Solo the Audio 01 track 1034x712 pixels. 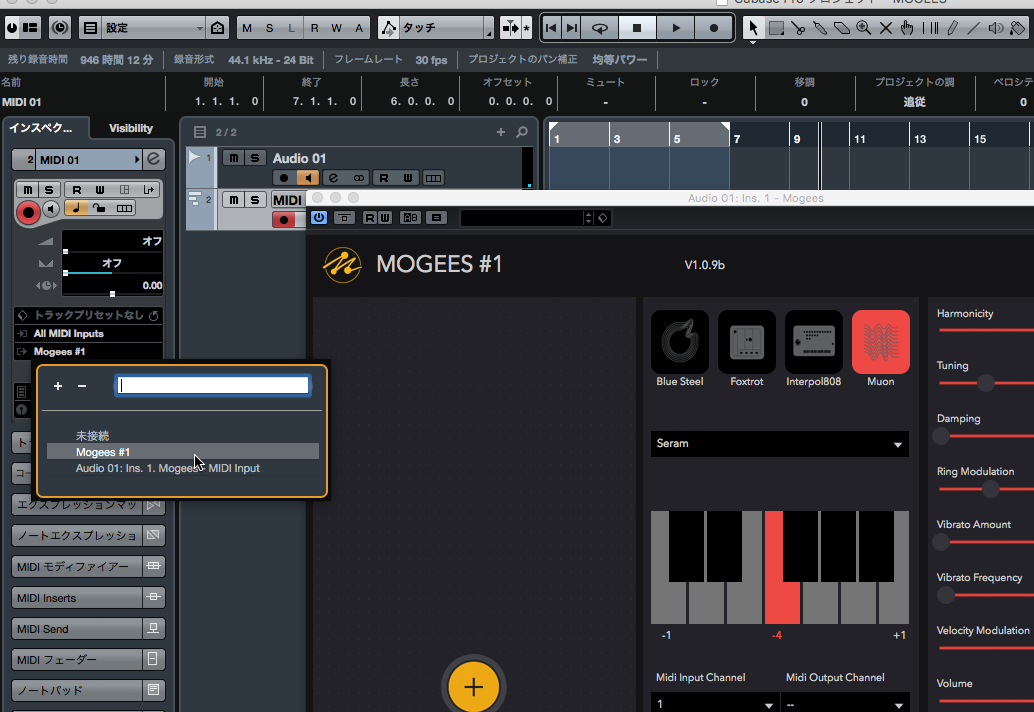click(255, 158)
